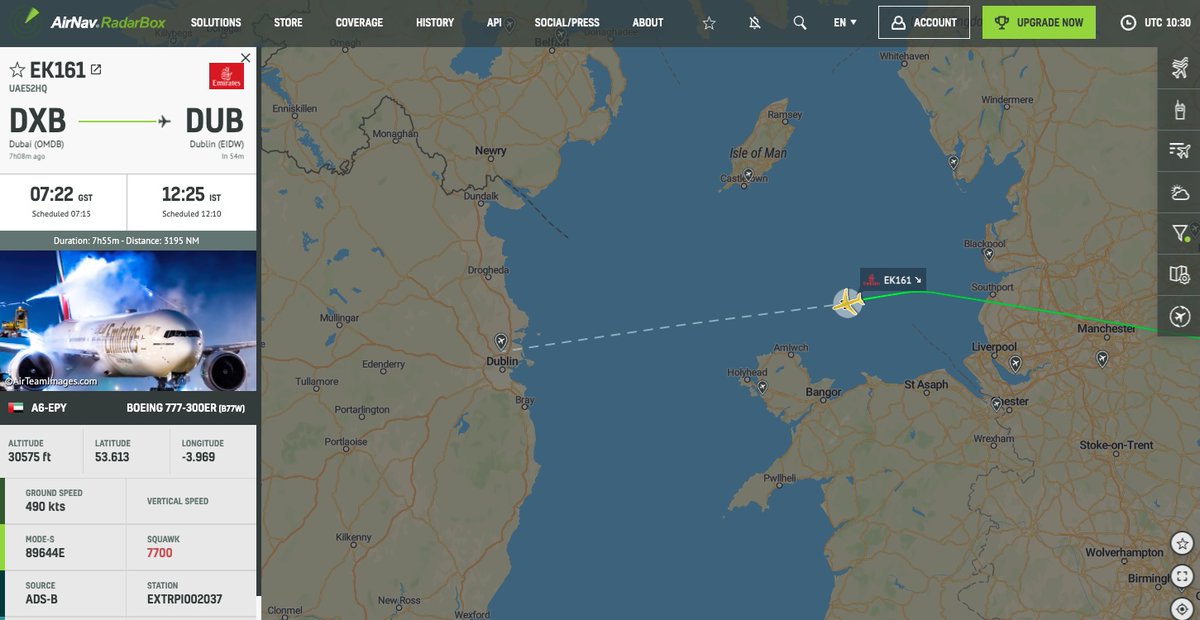Click the Chester airport marker

point(996,404)
